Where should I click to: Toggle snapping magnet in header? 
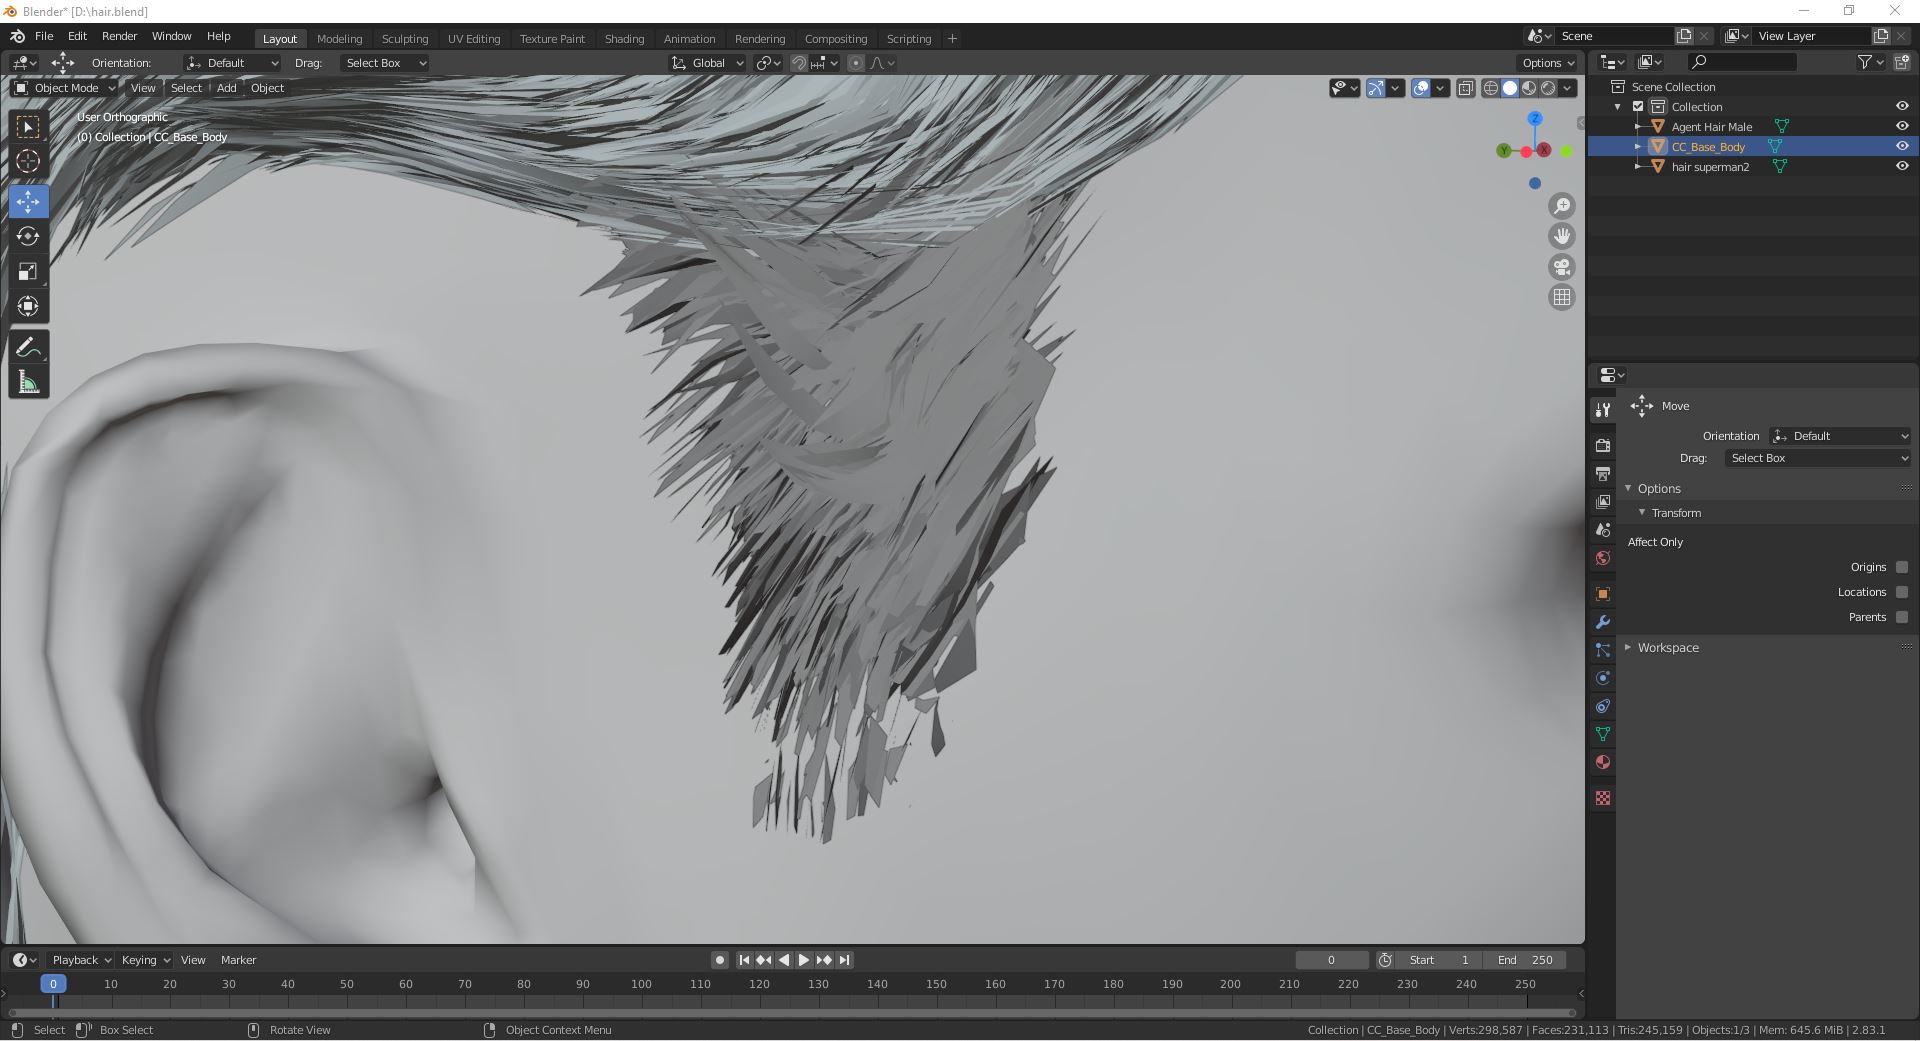pos(798,63)
